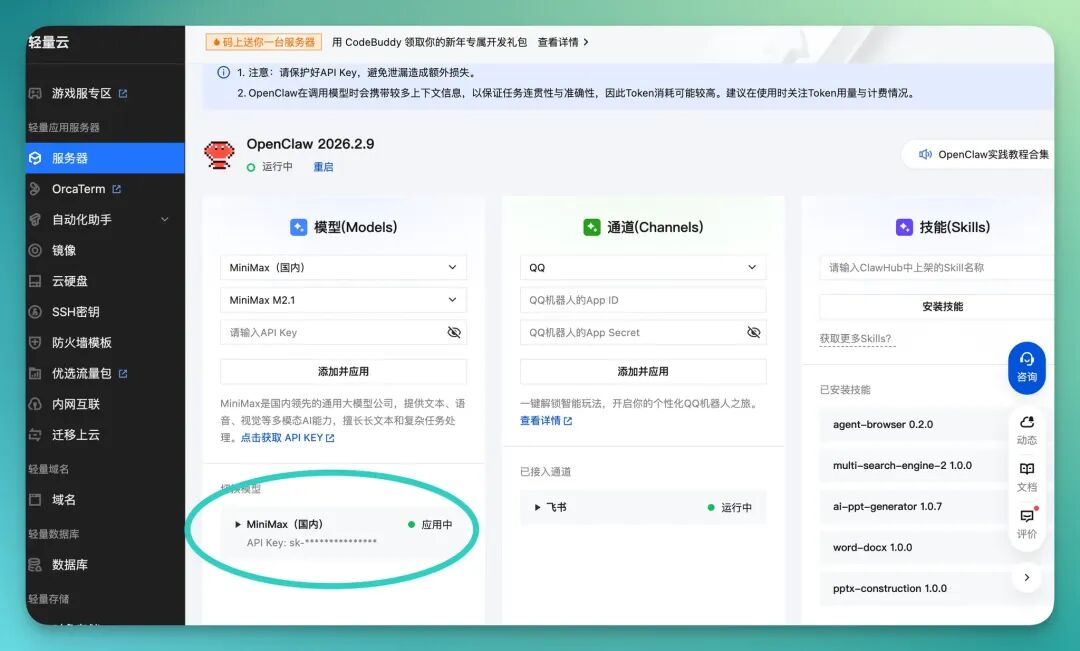Open the 查看详情 link under Channels

pos(546,421)
